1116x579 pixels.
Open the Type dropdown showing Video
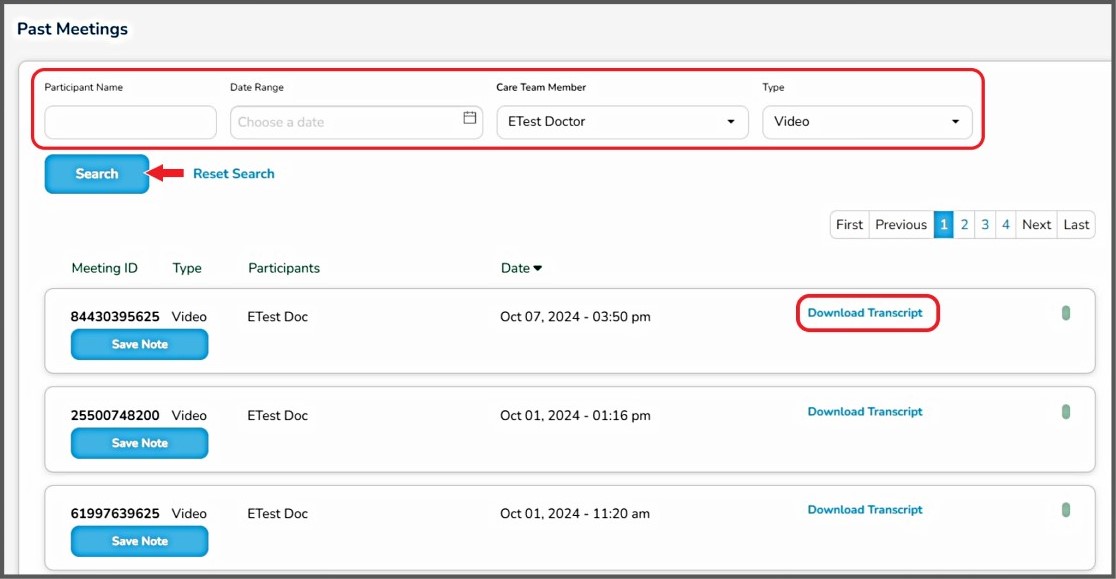tap(866, 122)
